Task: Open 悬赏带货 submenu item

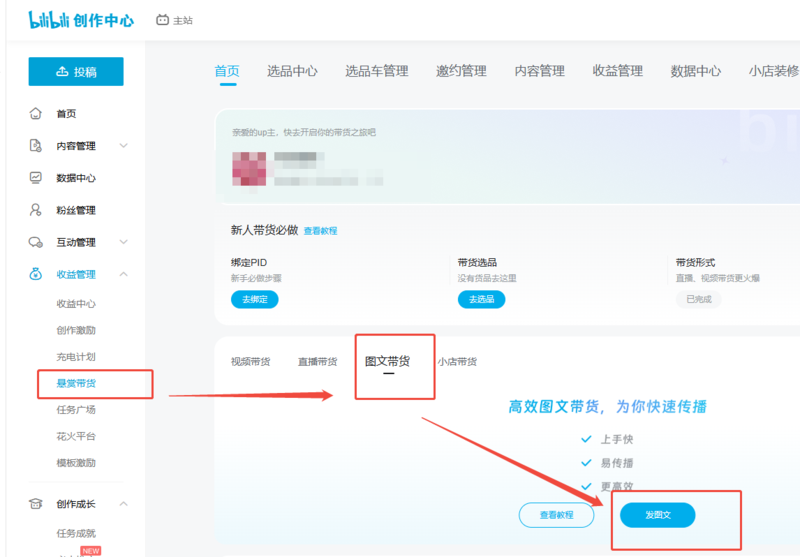Action: tap(76, 384)
